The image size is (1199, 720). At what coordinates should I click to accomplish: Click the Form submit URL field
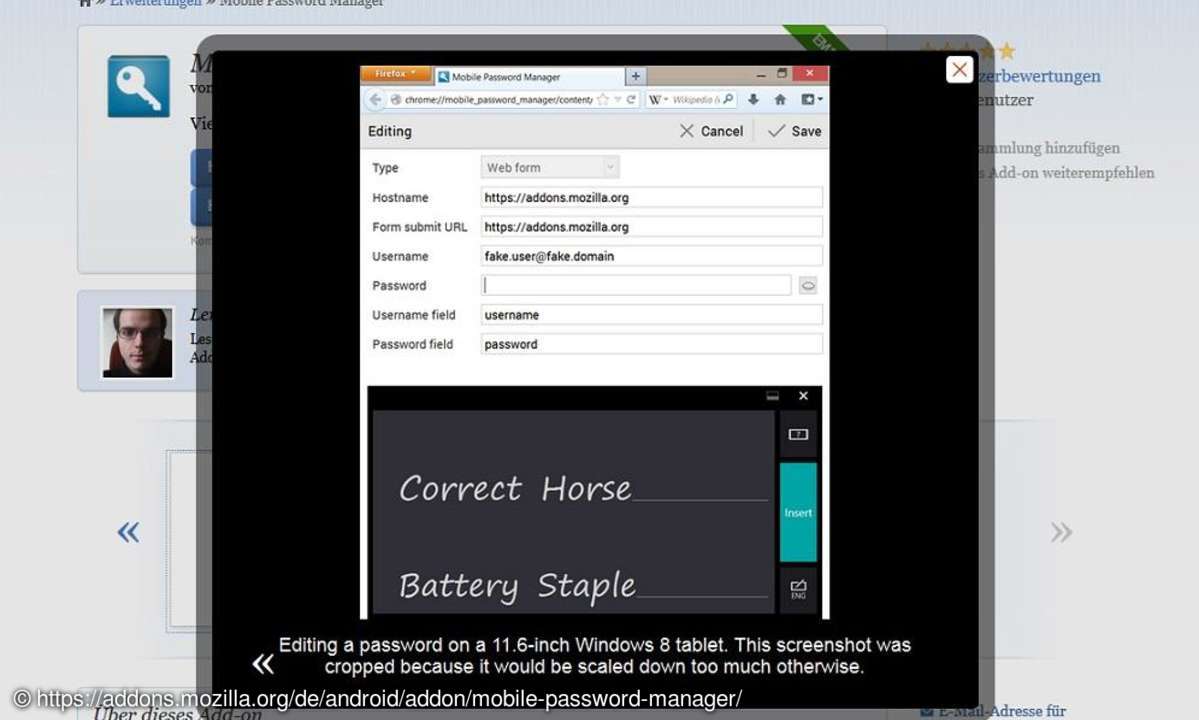[x=651, y=227]
